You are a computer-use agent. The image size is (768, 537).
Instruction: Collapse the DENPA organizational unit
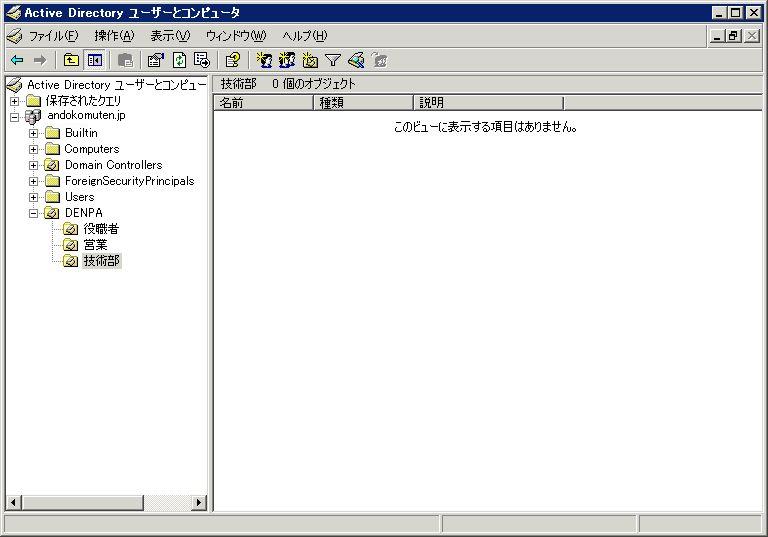tap(33, 213)
